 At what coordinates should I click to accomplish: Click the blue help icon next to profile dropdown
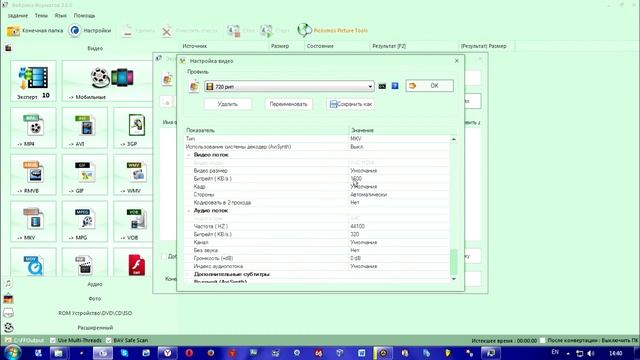tap(395, 86)
